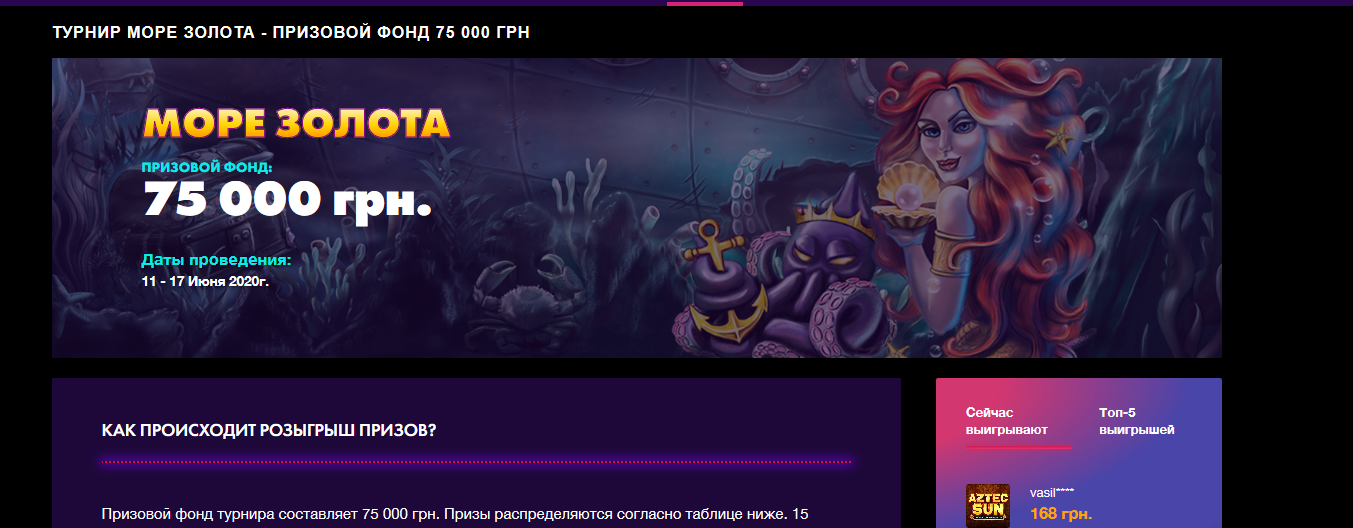Click the МОРЕ ЗОЛОТА banner title

[x=296, y=123]
